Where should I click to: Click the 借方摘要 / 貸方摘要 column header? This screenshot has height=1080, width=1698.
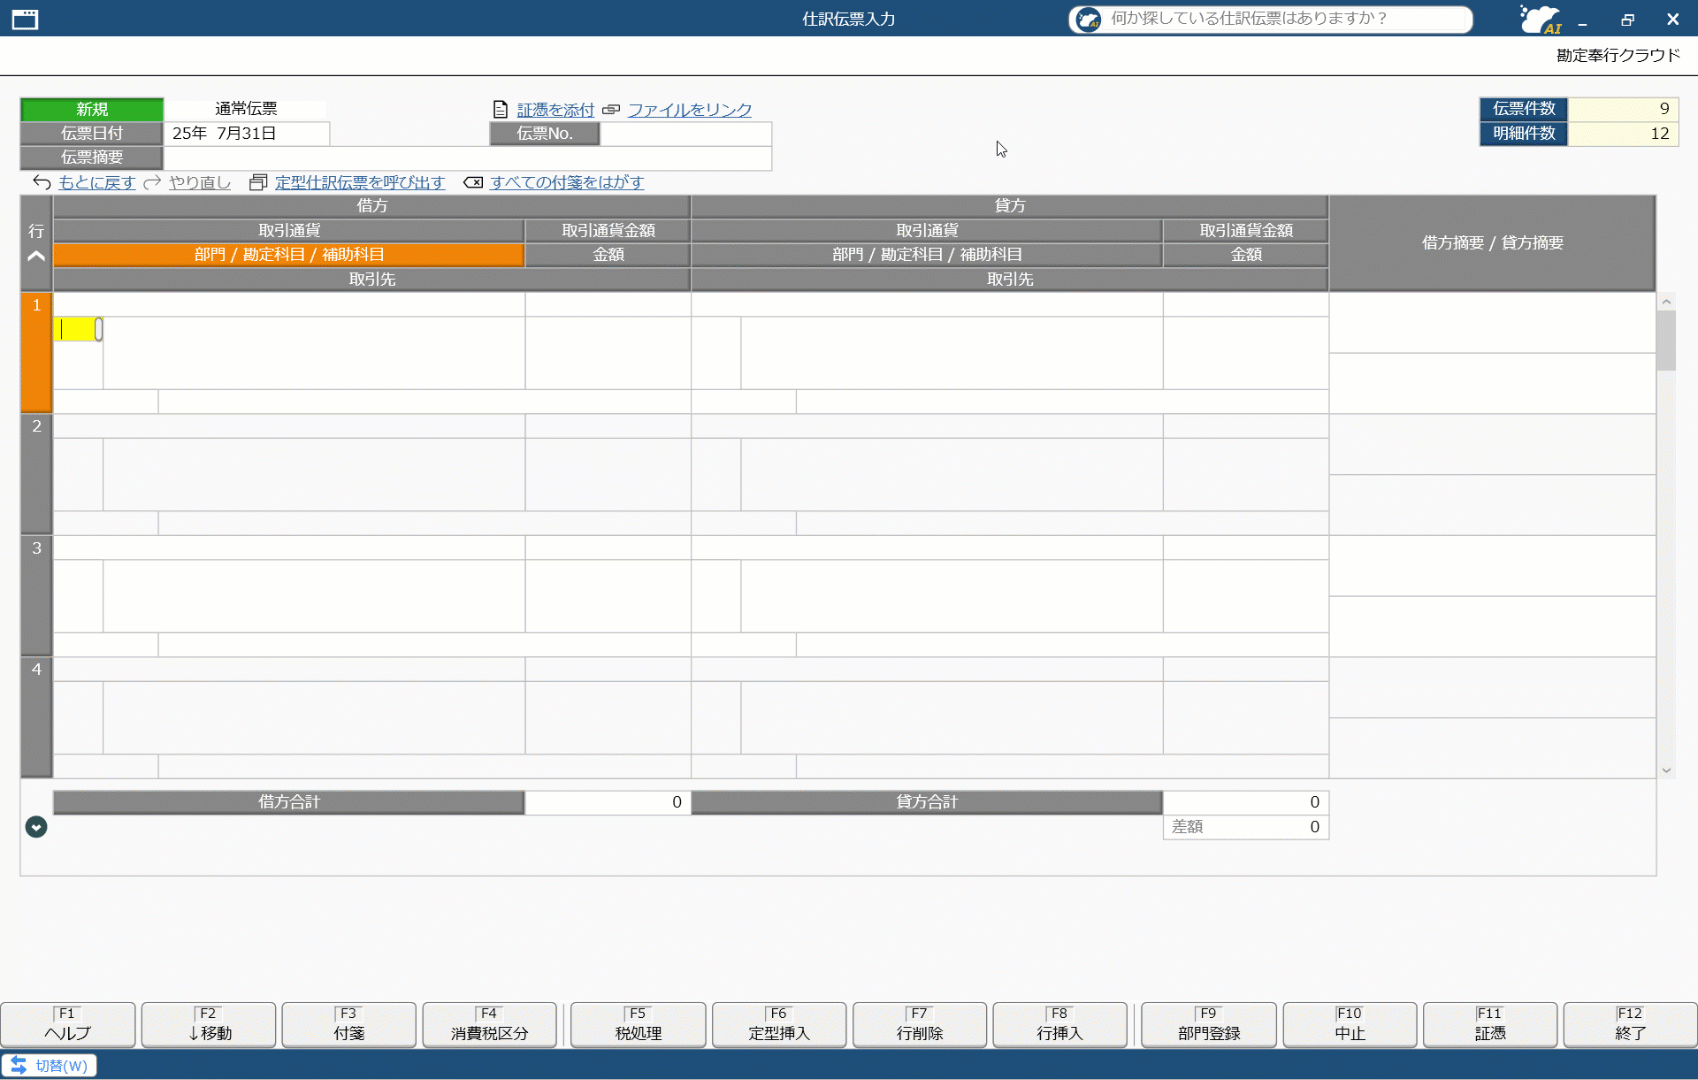(1492, 243)
